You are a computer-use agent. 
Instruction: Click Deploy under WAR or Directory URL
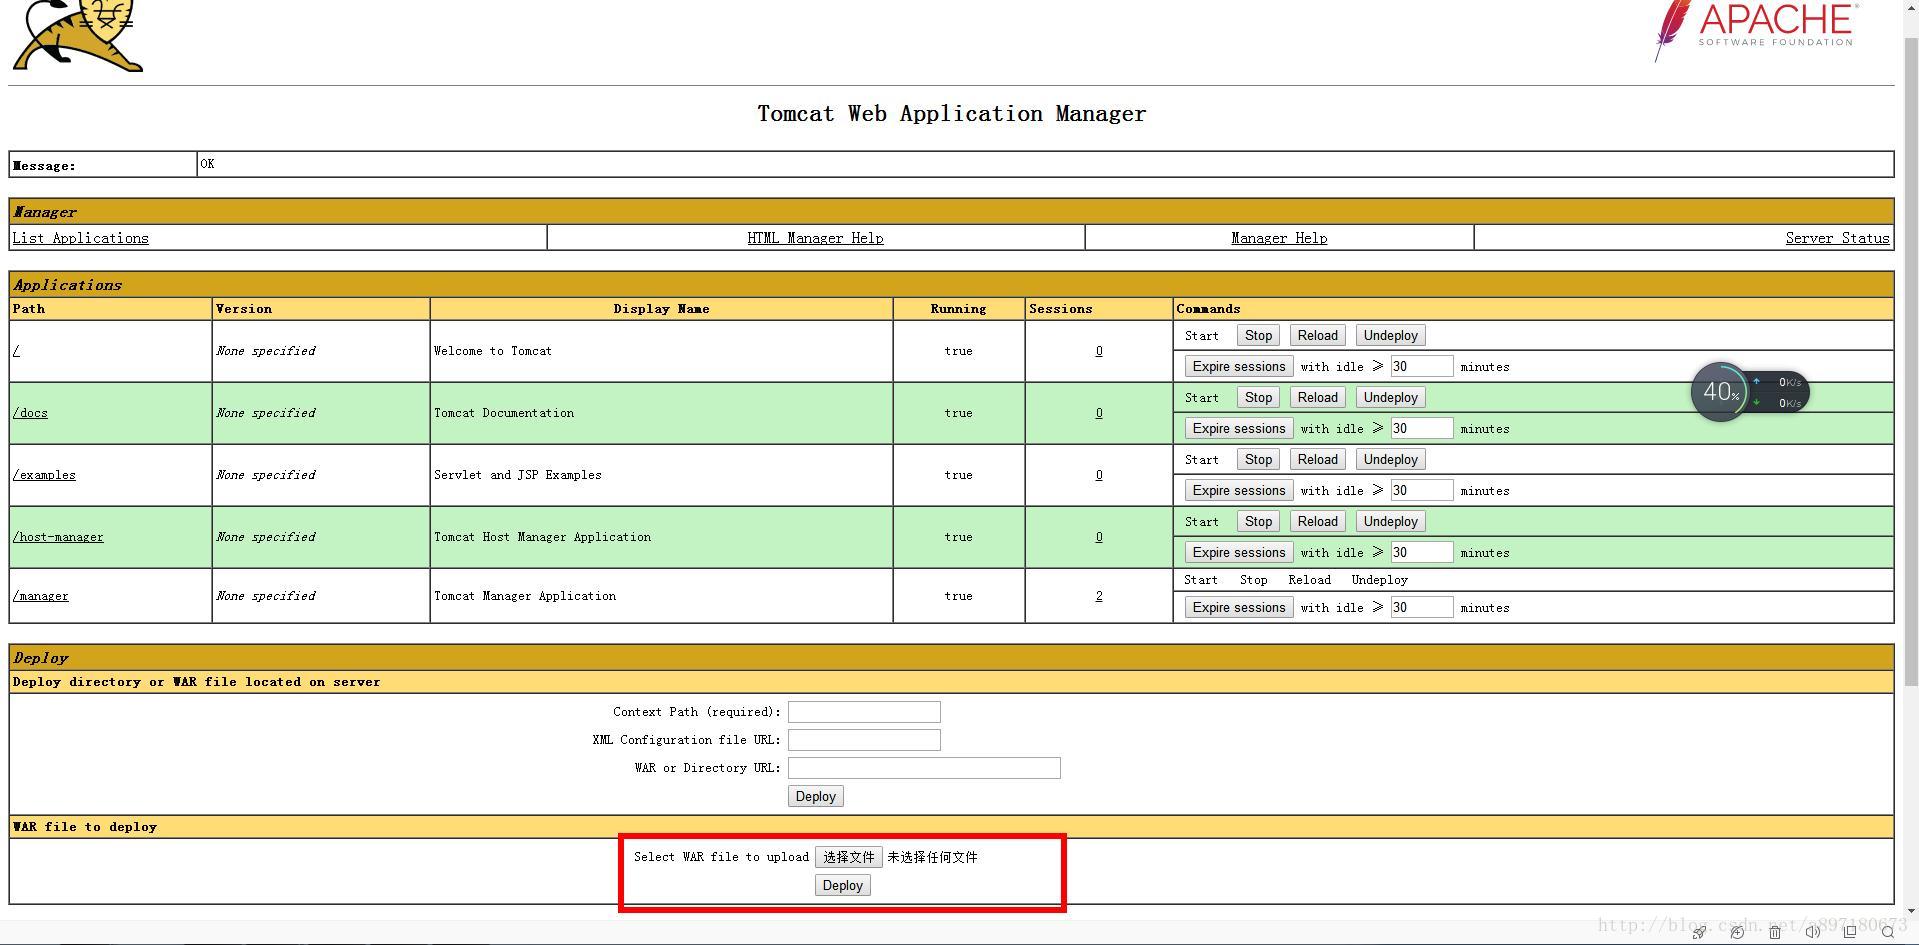[x=815, y=797]
